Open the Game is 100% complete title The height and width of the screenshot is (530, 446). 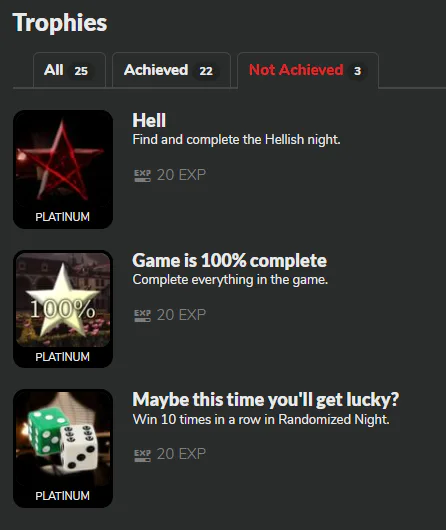(x=230, y=261)
